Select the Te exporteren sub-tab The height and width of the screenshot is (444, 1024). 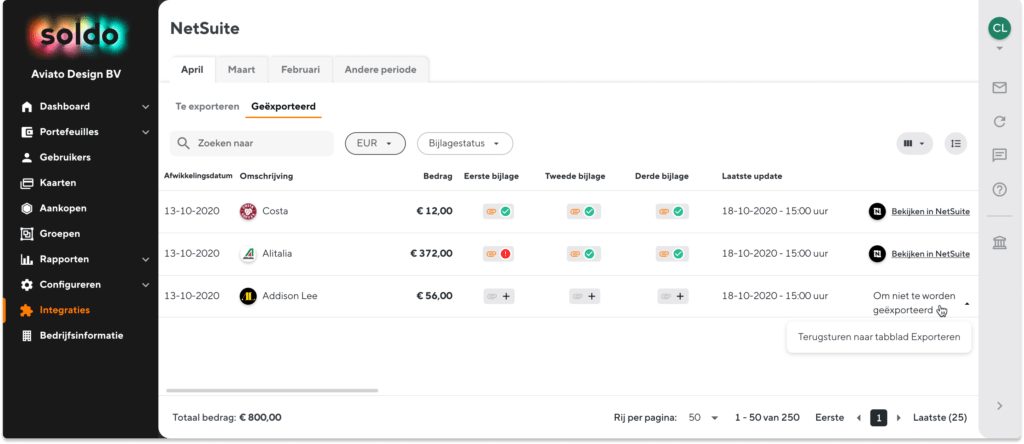coord(207,106)
